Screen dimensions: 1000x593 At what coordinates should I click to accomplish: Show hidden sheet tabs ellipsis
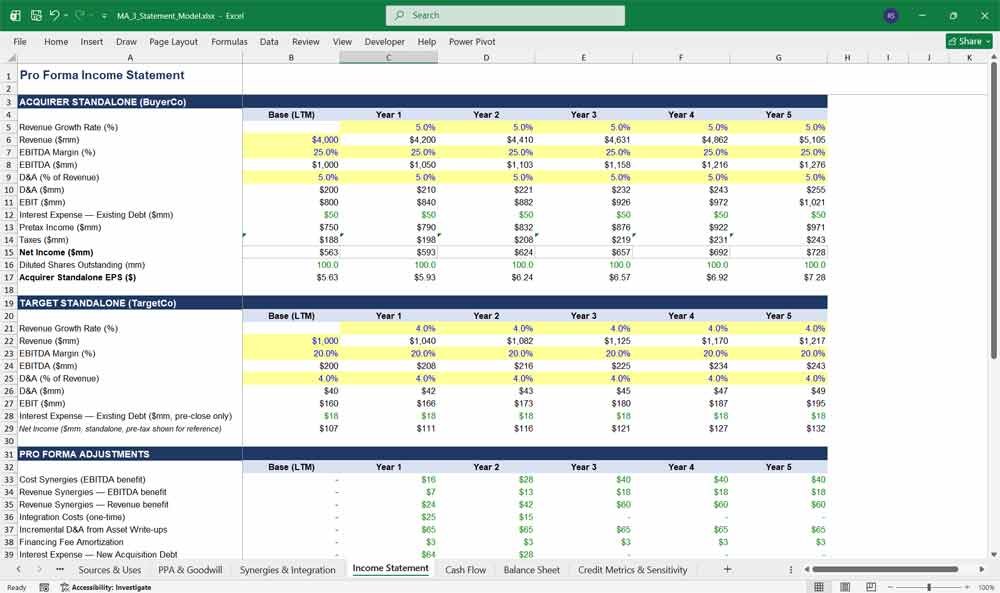point(60,569)
